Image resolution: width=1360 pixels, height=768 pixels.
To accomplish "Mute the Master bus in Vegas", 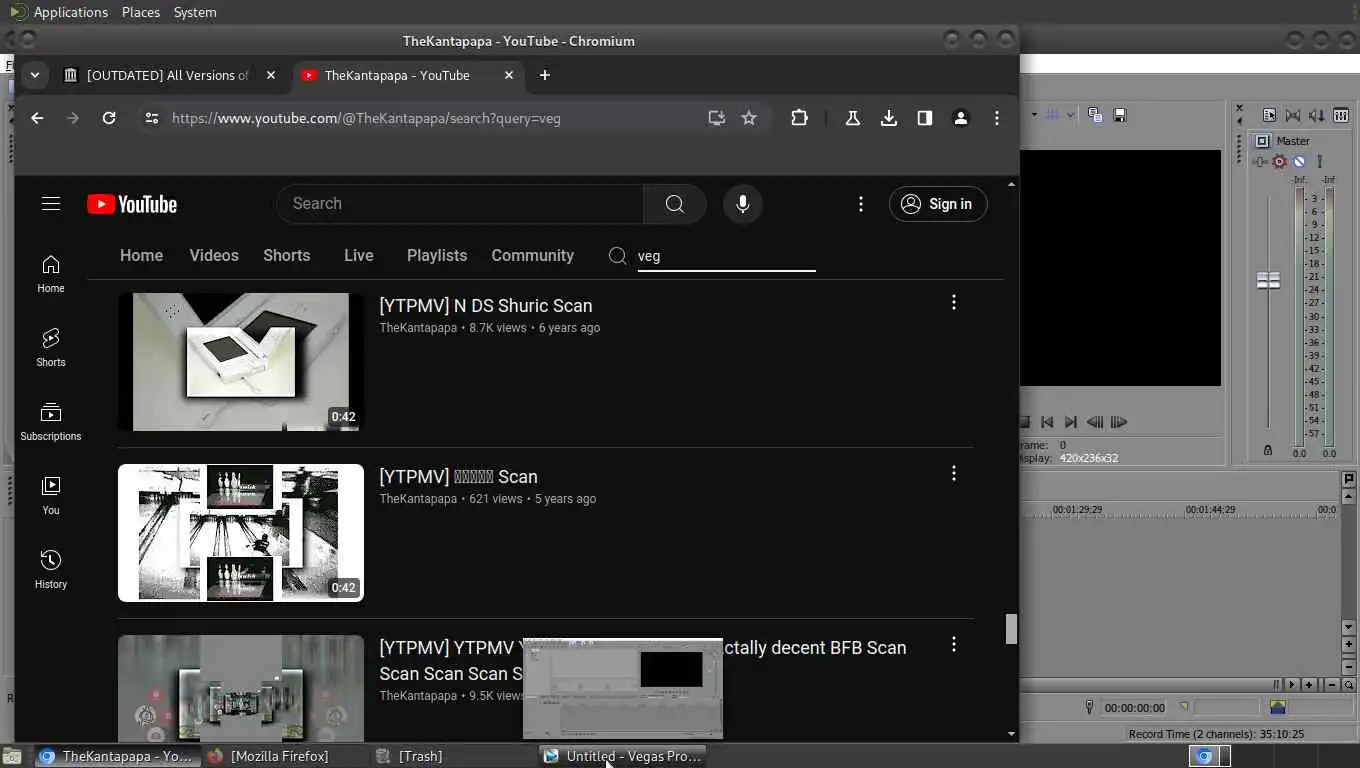I will tap(1299, 161).
